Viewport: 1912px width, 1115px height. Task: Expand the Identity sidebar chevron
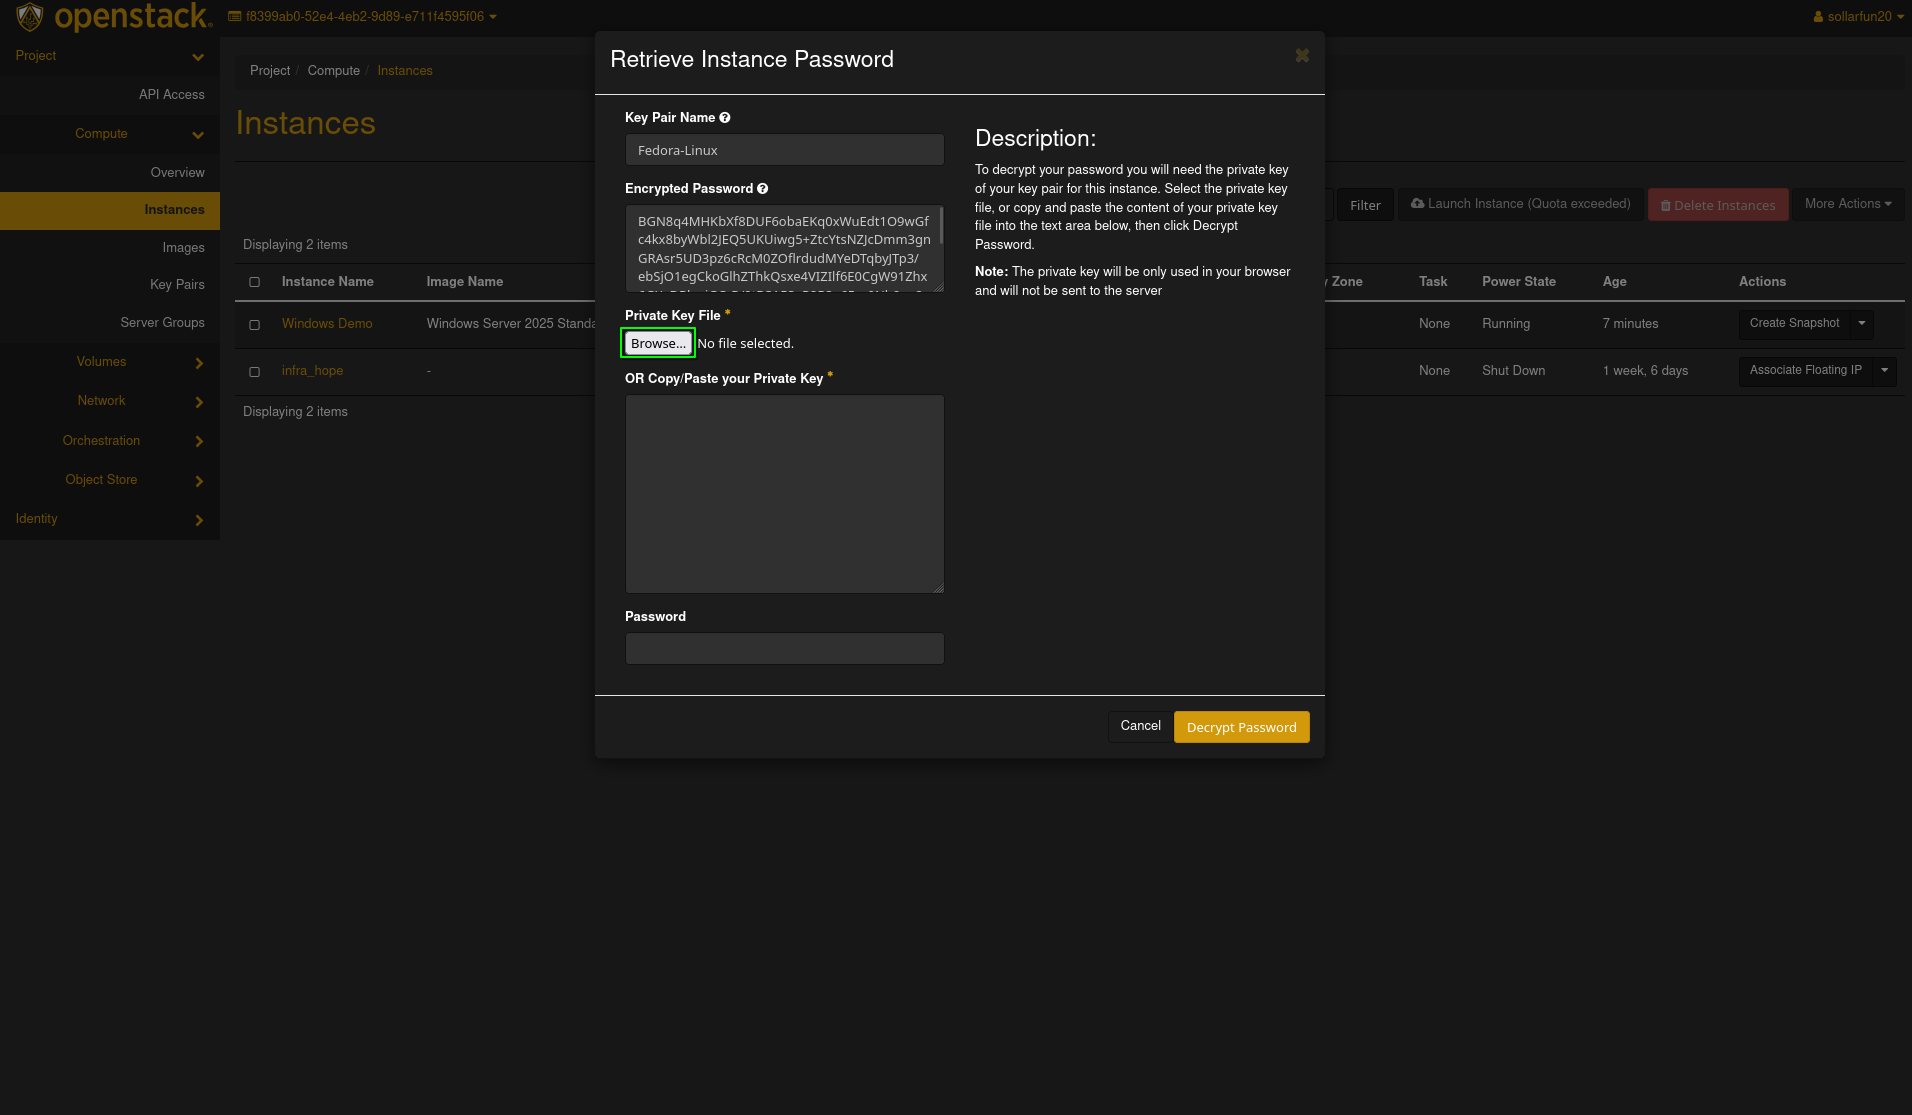click(x=199, y=520)
